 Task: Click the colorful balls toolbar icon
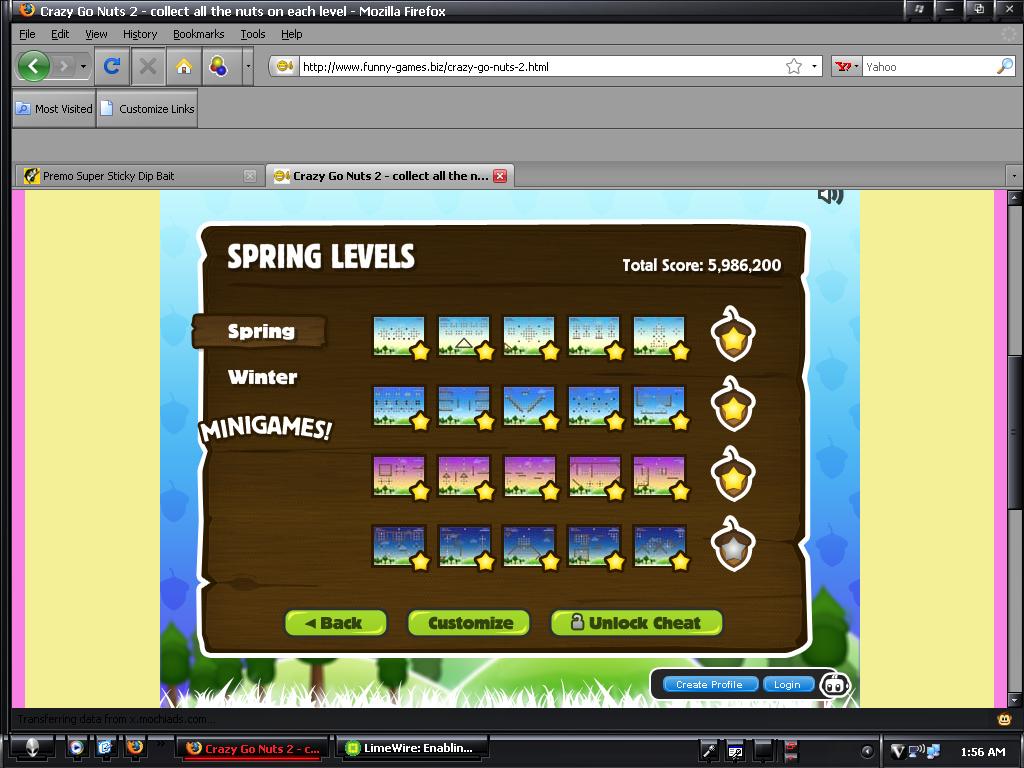pos(218,66)
